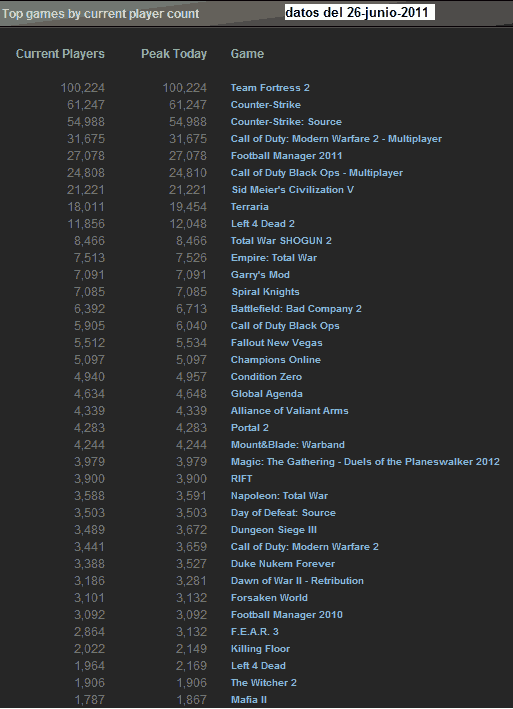Open Football Manager 2011 link
The image size is (513, 709).
287,156
